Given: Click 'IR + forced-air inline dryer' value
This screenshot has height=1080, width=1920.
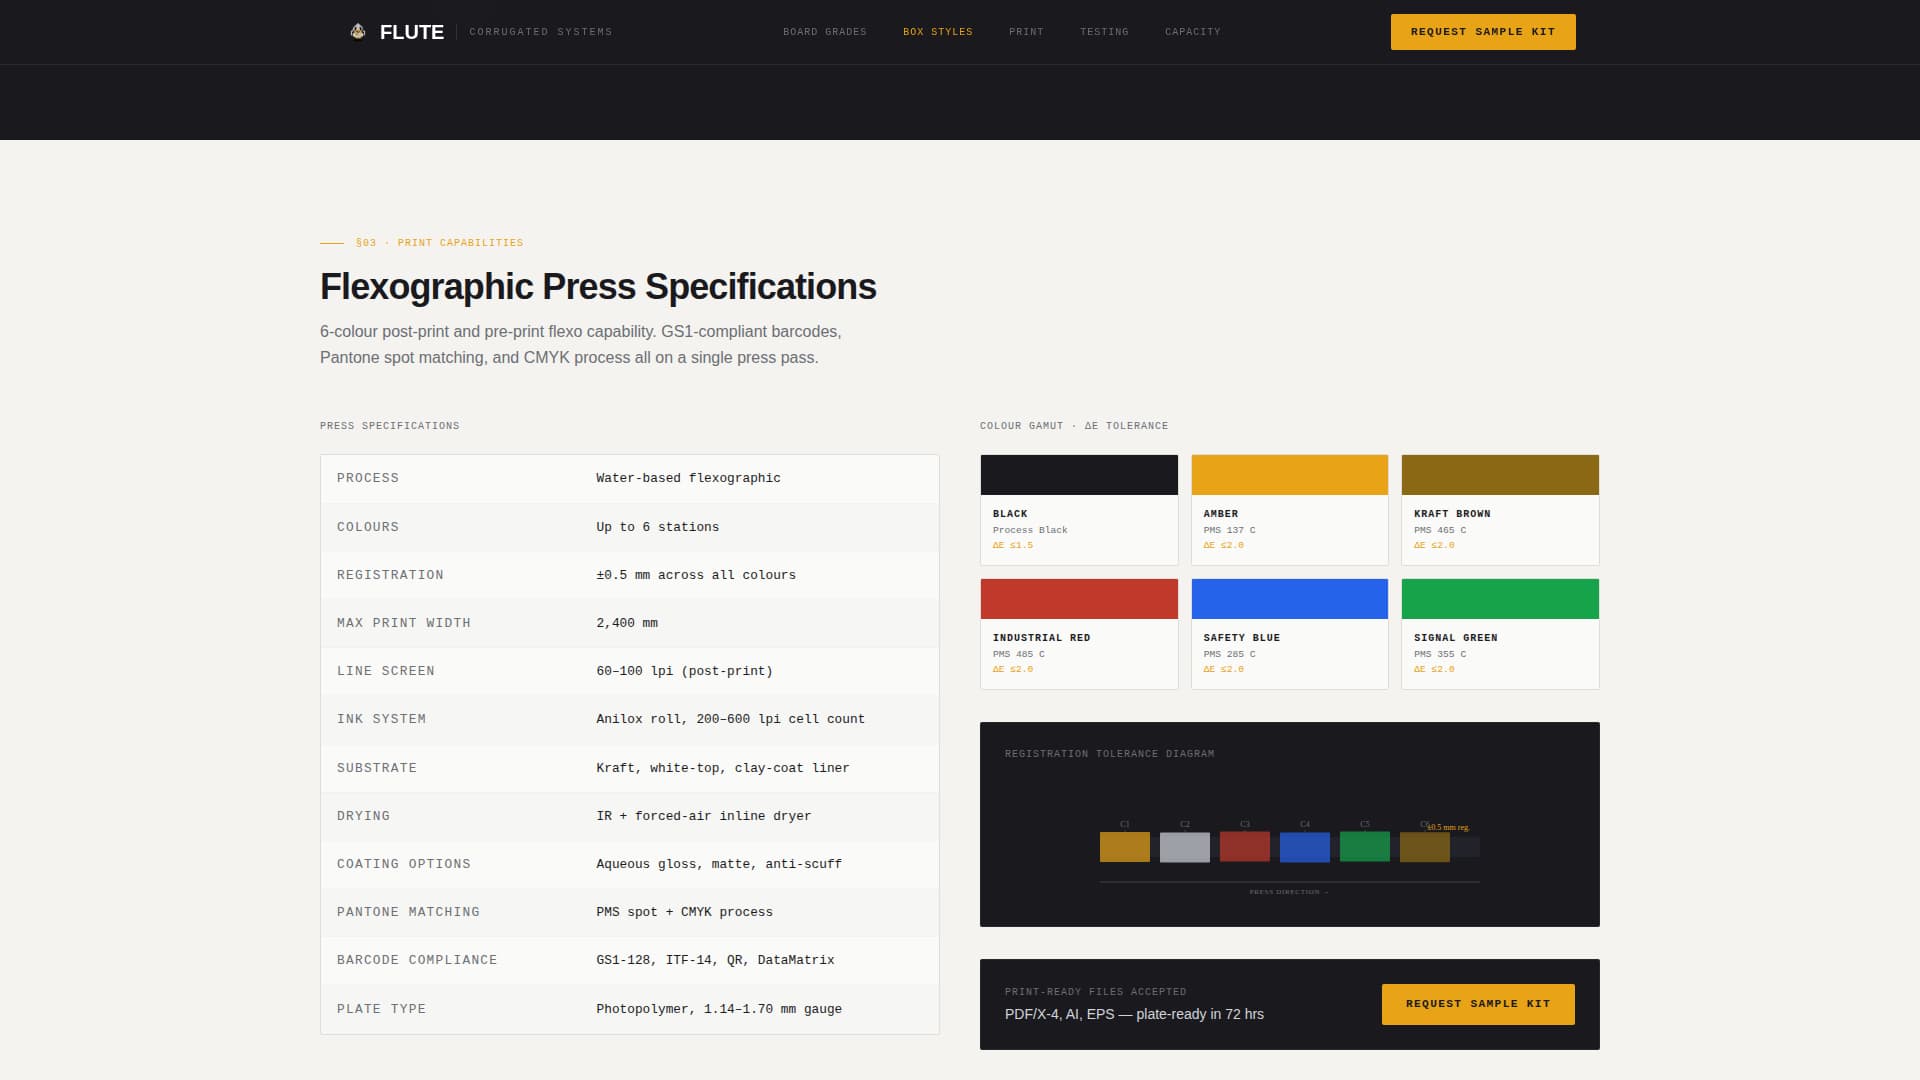Looking at the screenshot, I should click(x=703, y=816).
